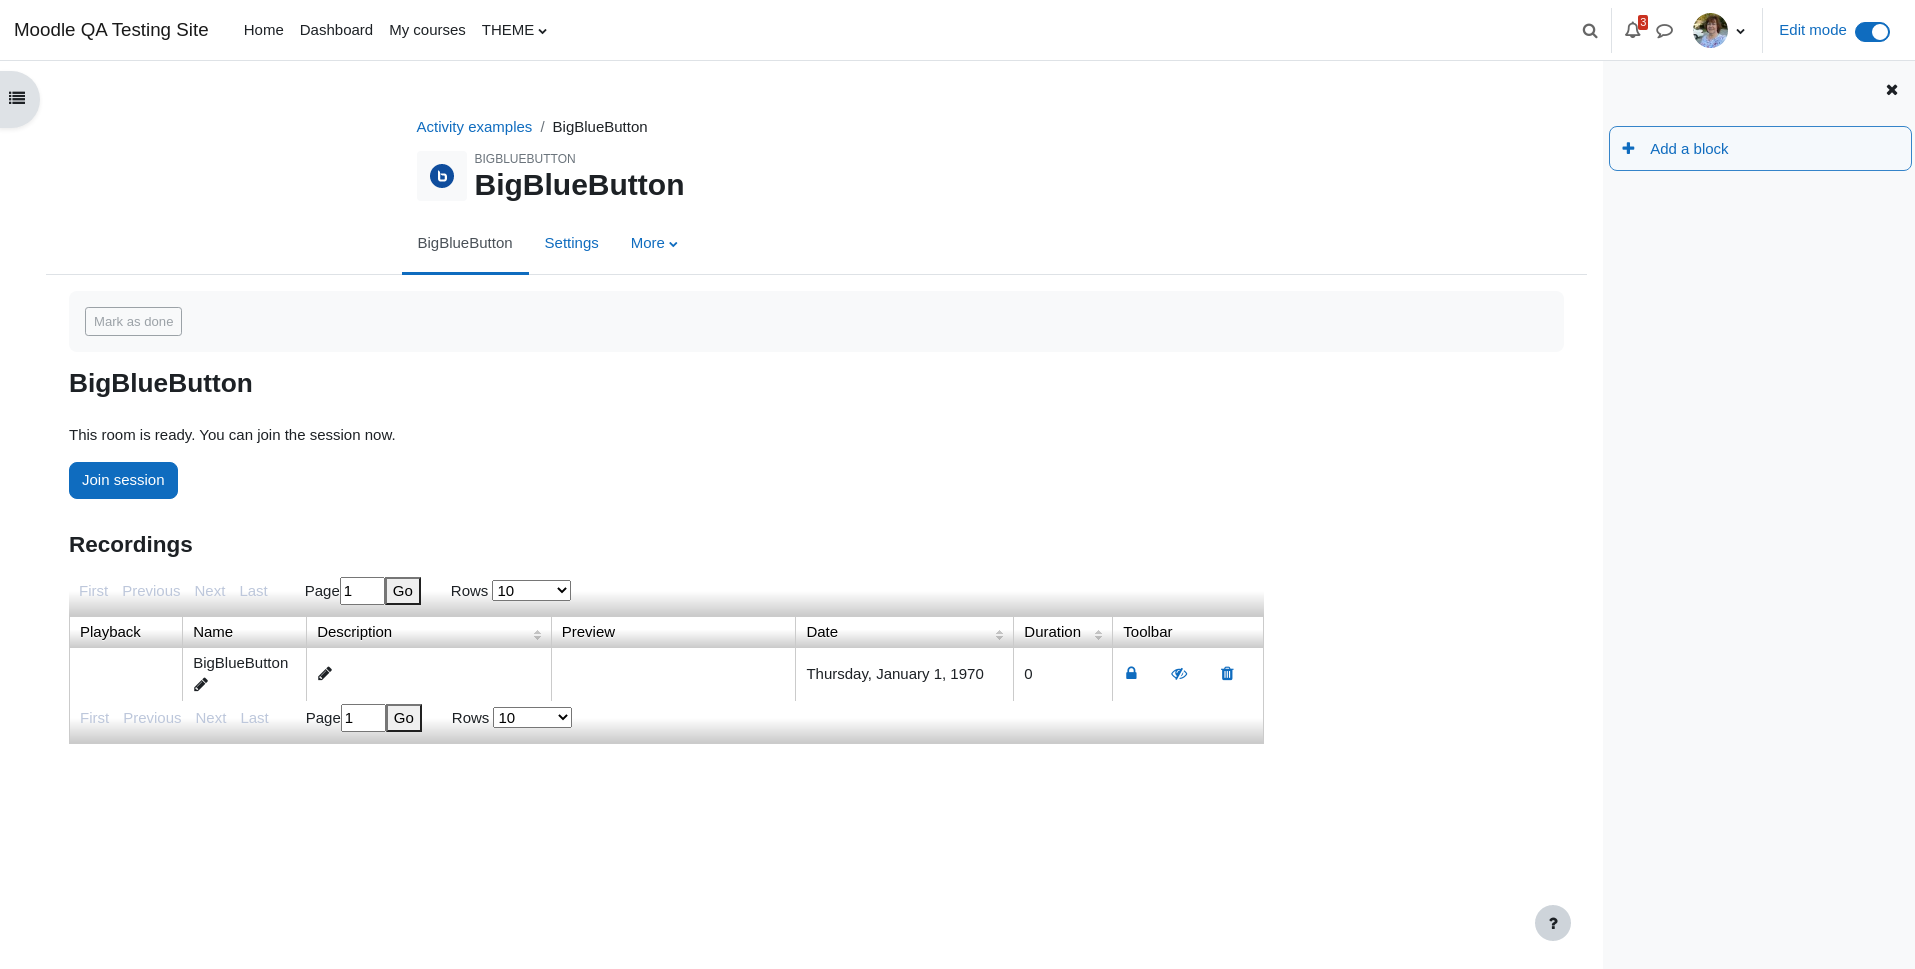
Task: Open Activity examples breadcrumb link
Action: (474, 127)
